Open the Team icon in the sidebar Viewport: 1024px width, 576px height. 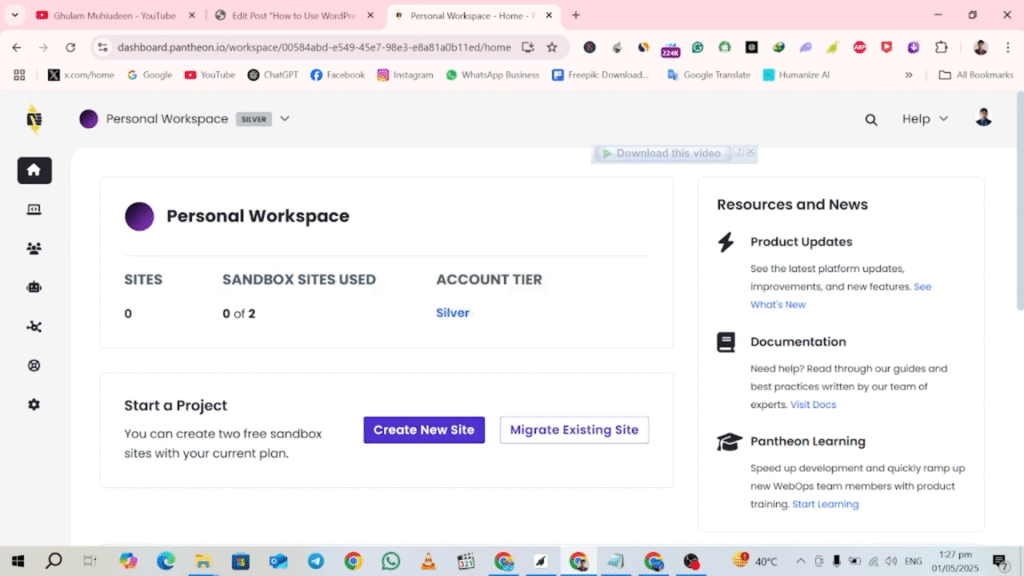tap(34, 248)
